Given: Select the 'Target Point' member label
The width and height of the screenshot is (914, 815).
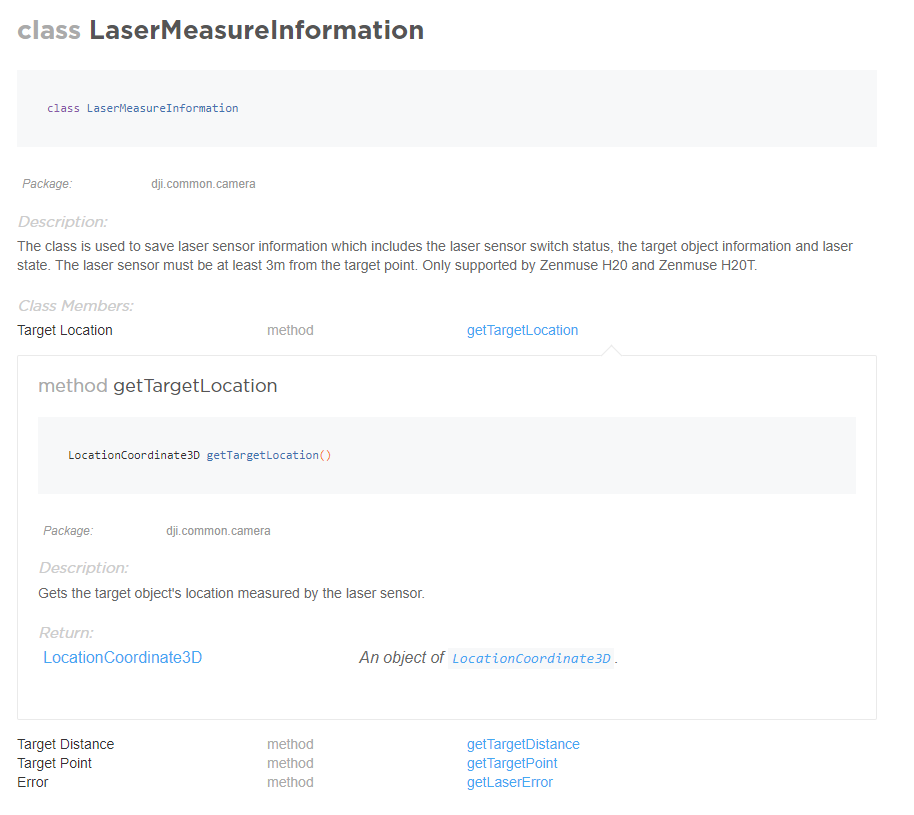Looking at the screenshot, I should (54, 763).
